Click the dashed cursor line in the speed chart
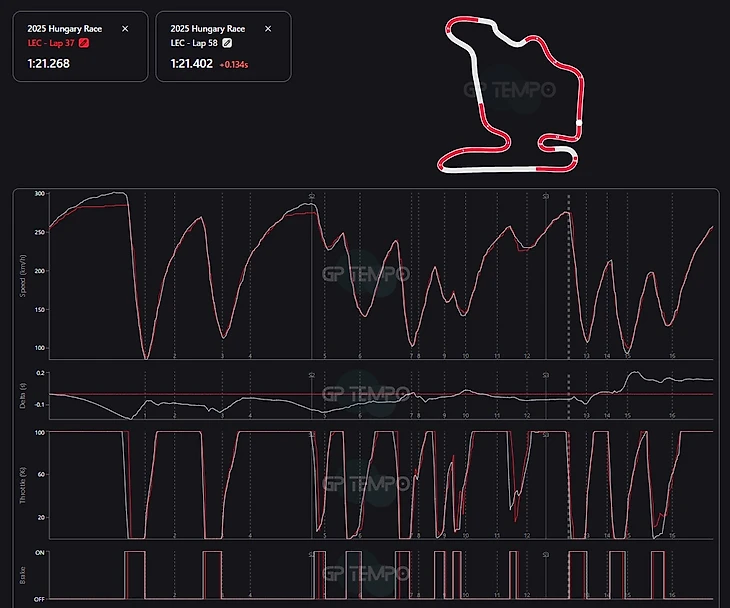 (568, 277)
